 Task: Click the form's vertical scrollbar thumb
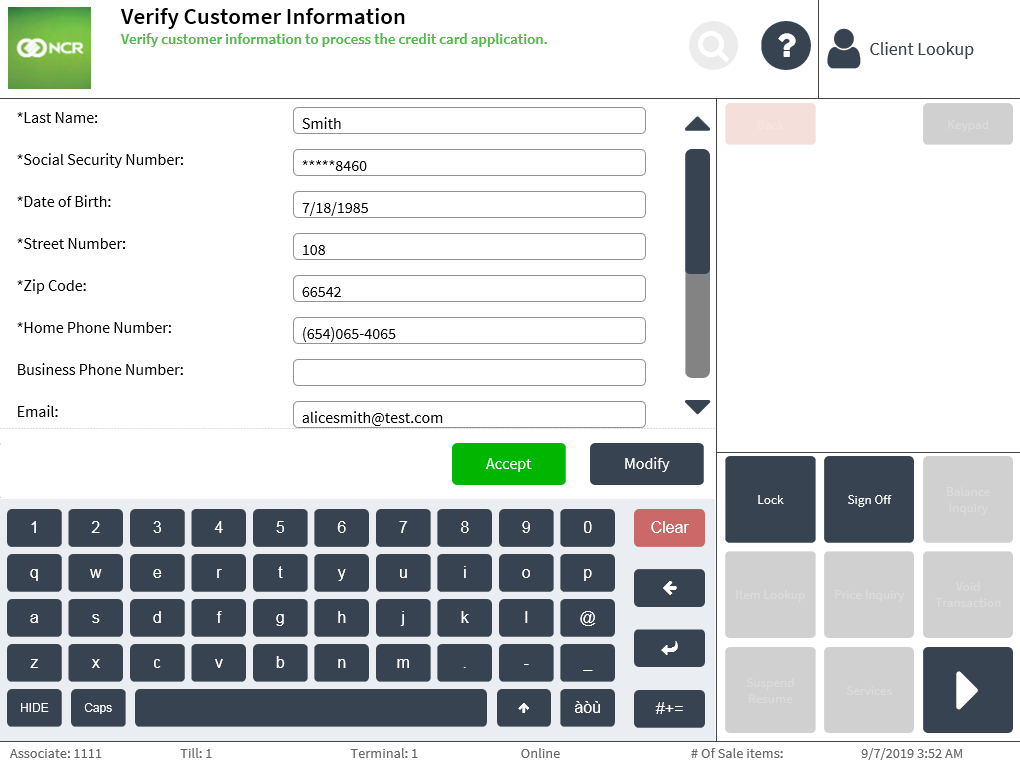pos(697,211)
